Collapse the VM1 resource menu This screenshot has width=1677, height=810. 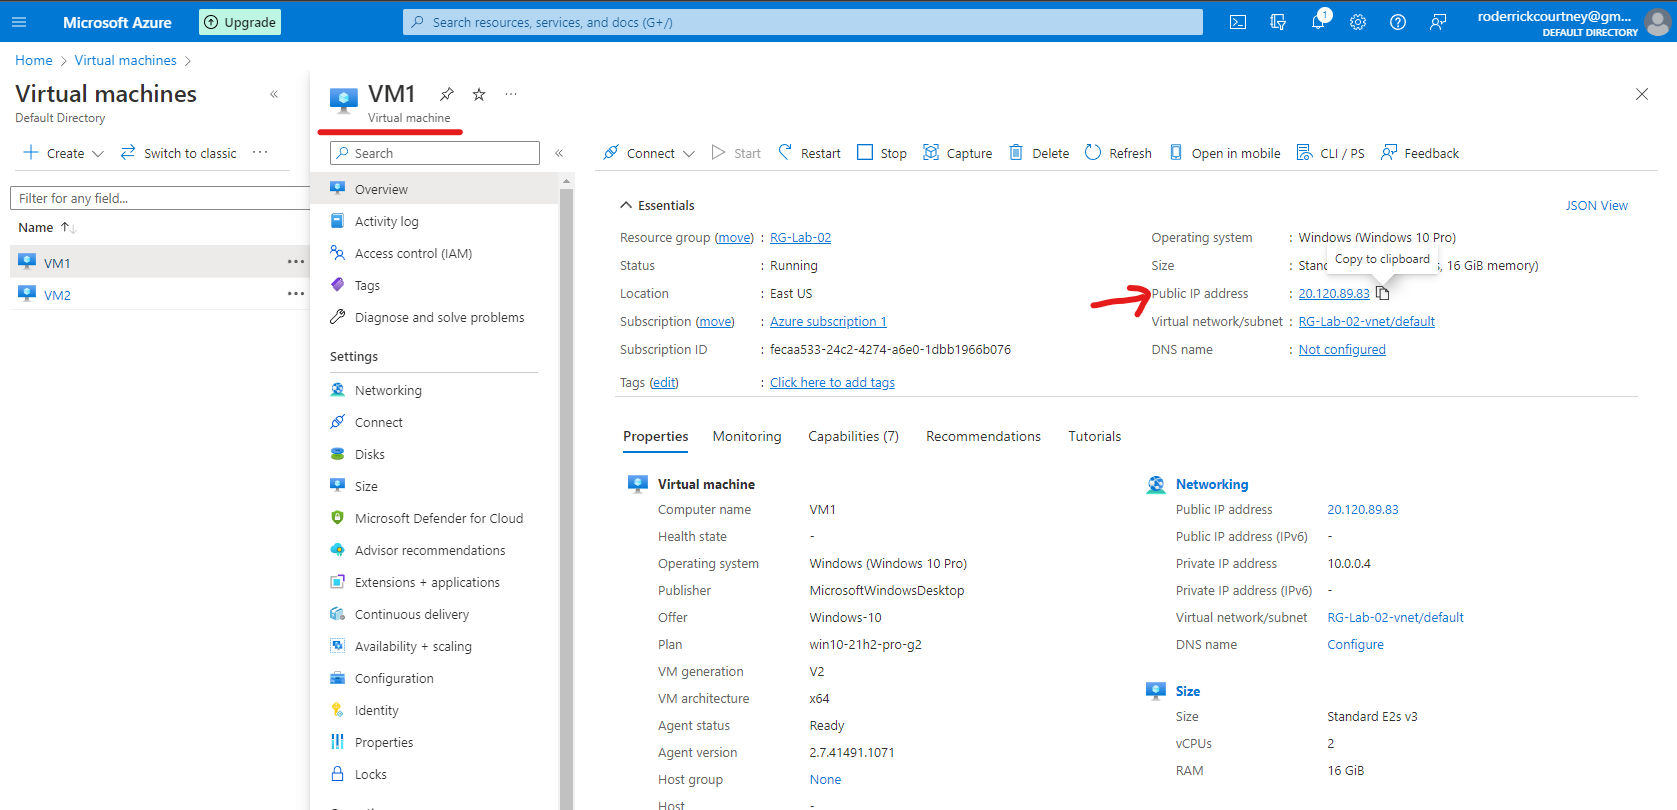click(x=559, y=153)
